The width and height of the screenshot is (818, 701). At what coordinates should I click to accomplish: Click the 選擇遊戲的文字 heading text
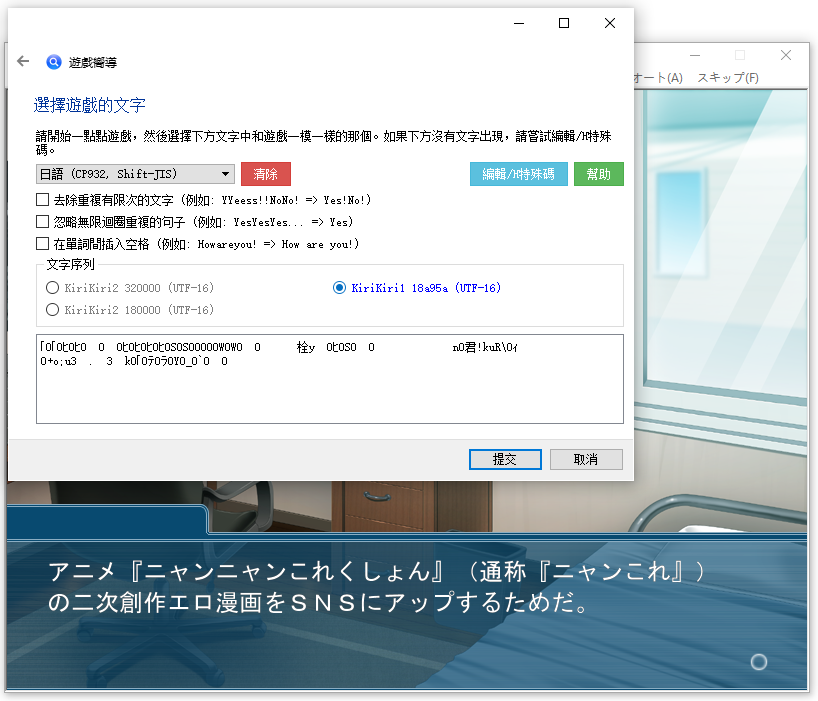click(90, 105)
